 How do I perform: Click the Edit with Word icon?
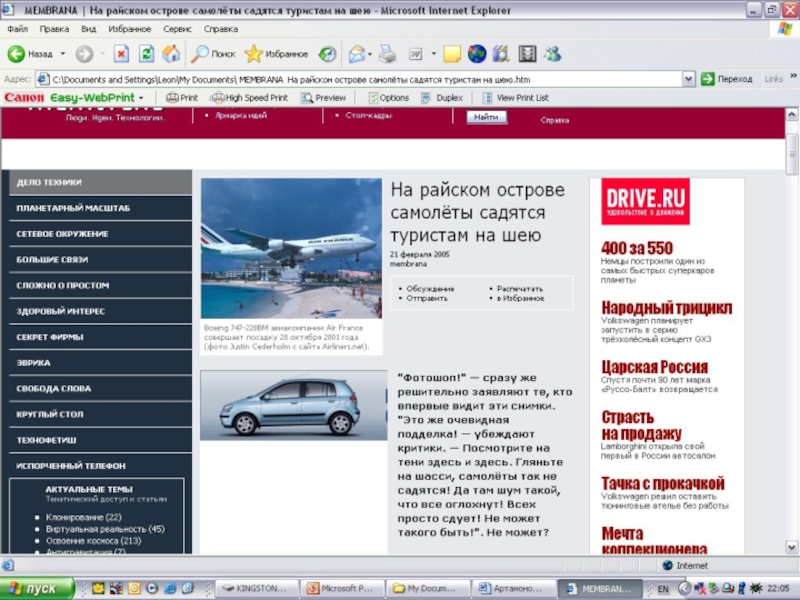tap(416, 54)
